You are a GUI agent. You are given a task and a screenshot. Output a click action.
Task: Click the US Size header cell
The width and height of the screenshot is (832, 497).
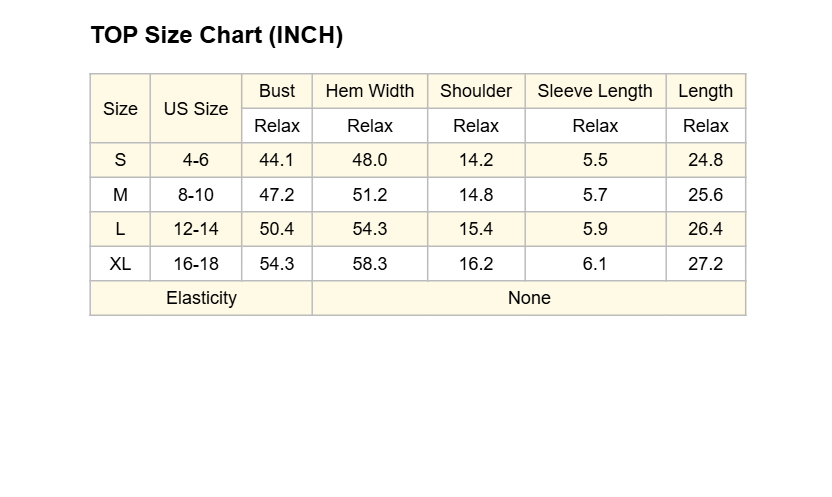[x=196, y=109]
